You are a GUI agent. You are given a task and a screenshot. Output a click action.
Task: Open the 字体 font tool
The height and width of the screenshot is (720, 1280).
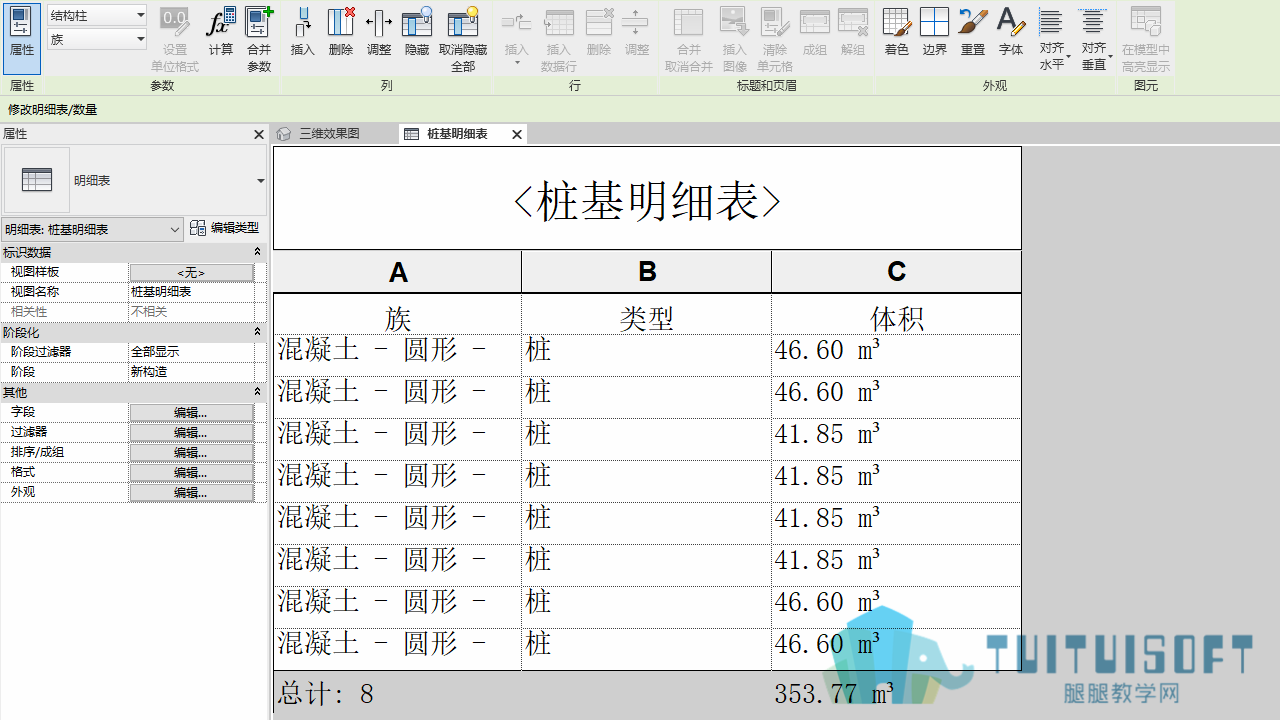pyautogui.click(x=1011, y=32)
